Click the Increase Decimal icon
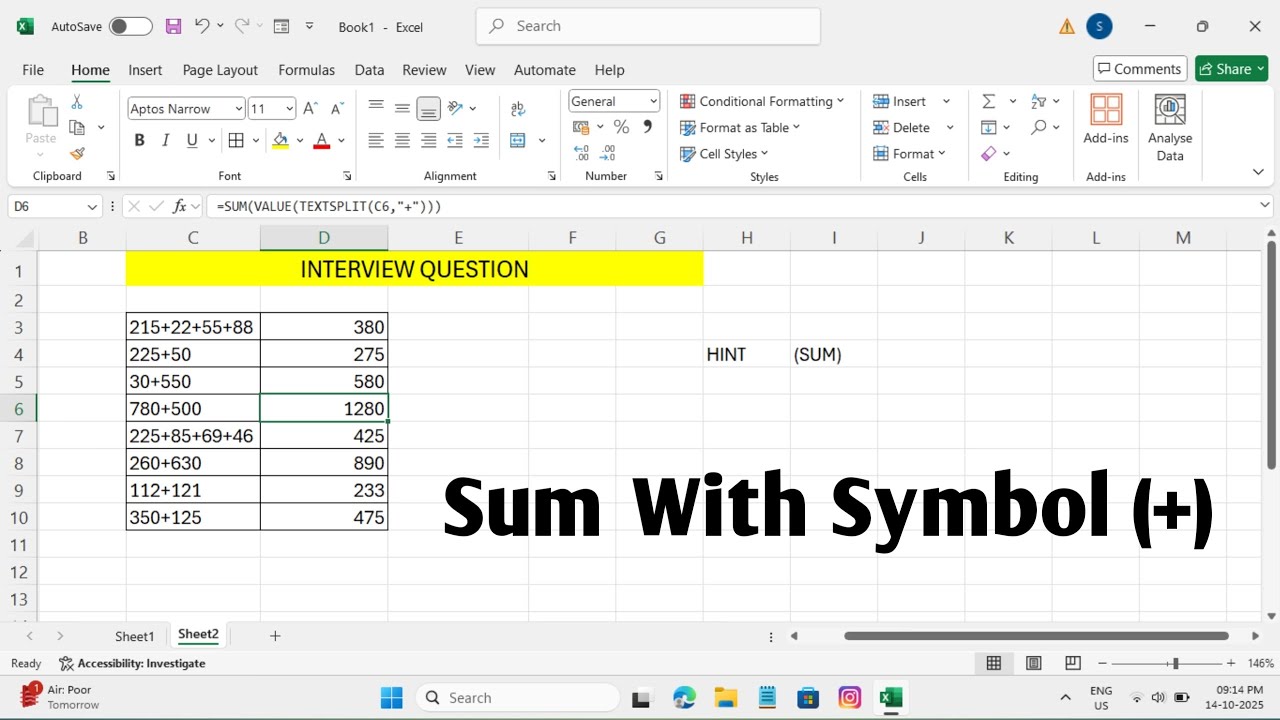 [582, 153]
